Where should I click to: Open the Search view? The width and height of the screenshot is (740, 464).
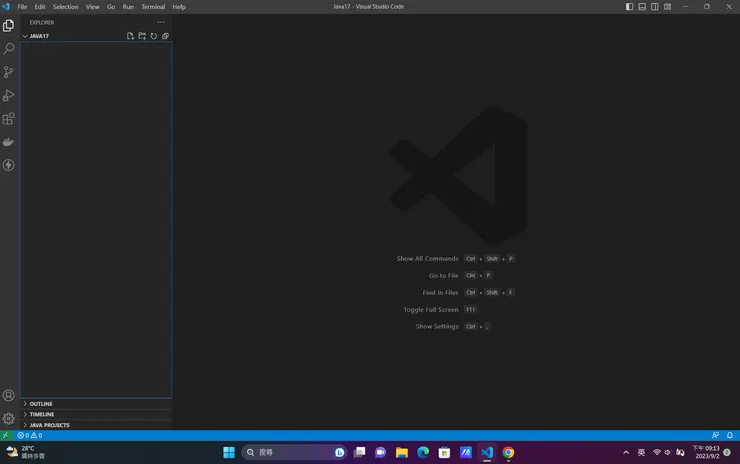(8, 49)
